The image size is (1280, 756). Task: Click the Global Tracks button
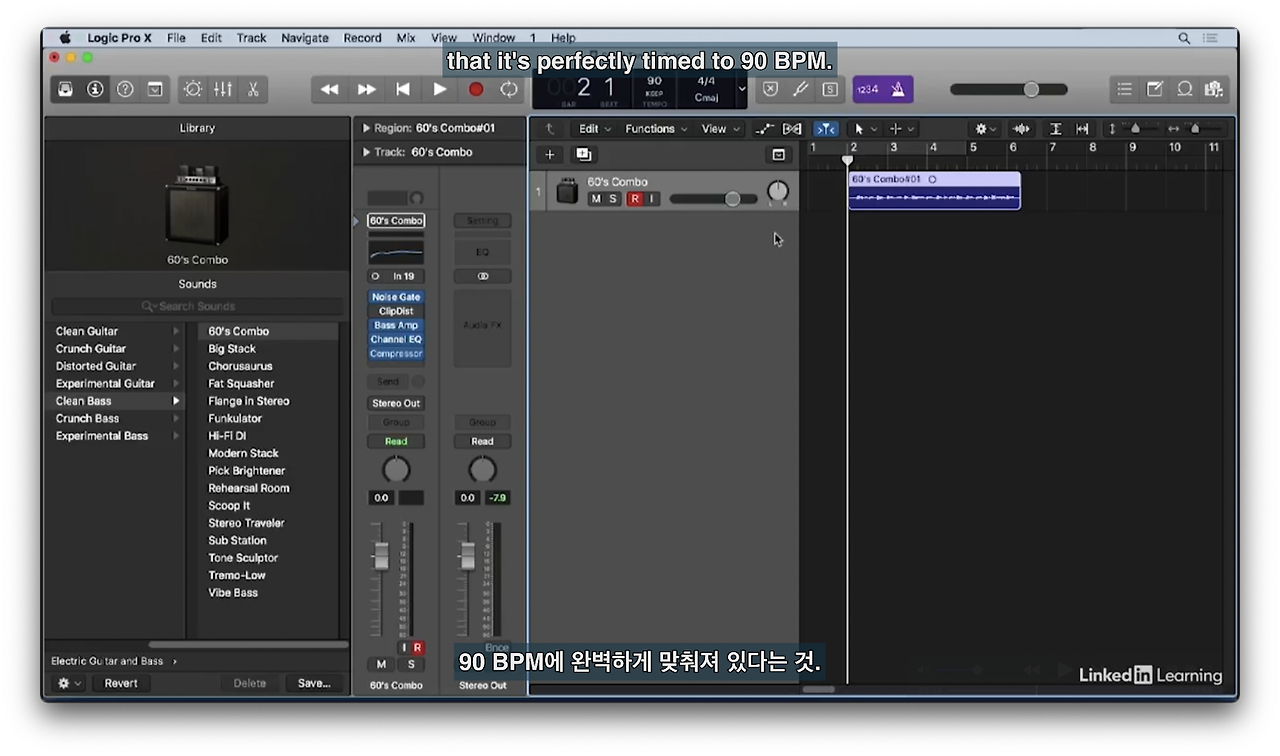pos(779,154)
